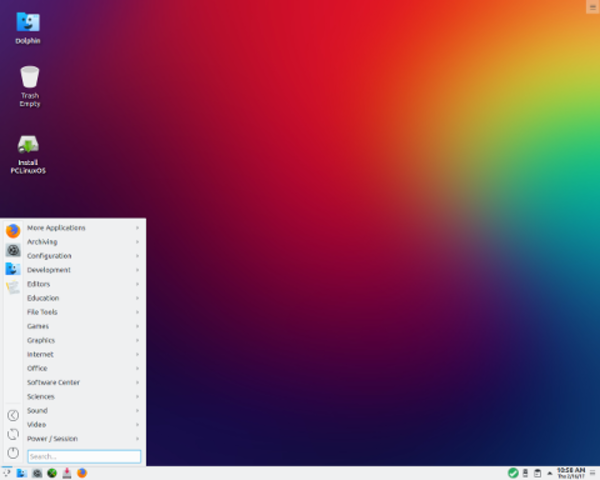Open the Software Center menu category

point(84,382)
